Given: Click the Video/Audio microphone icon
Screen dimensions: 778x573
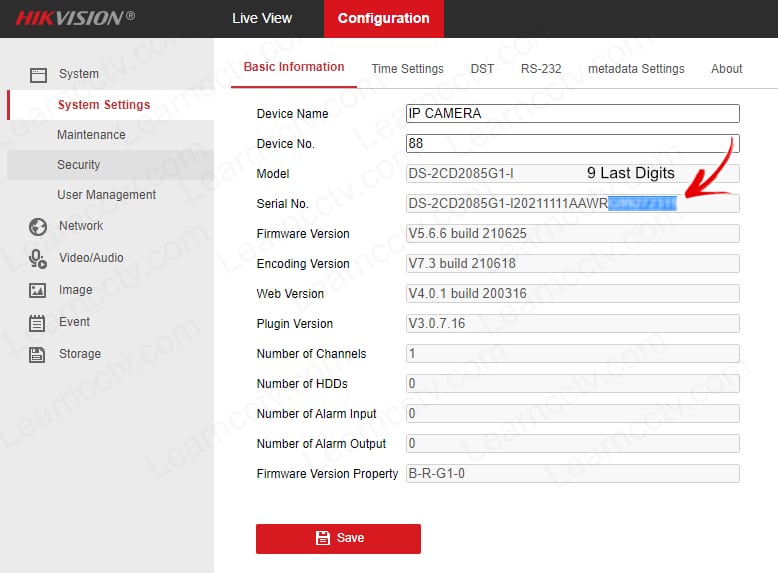Looking at the screenshot, I should point(38,258).
